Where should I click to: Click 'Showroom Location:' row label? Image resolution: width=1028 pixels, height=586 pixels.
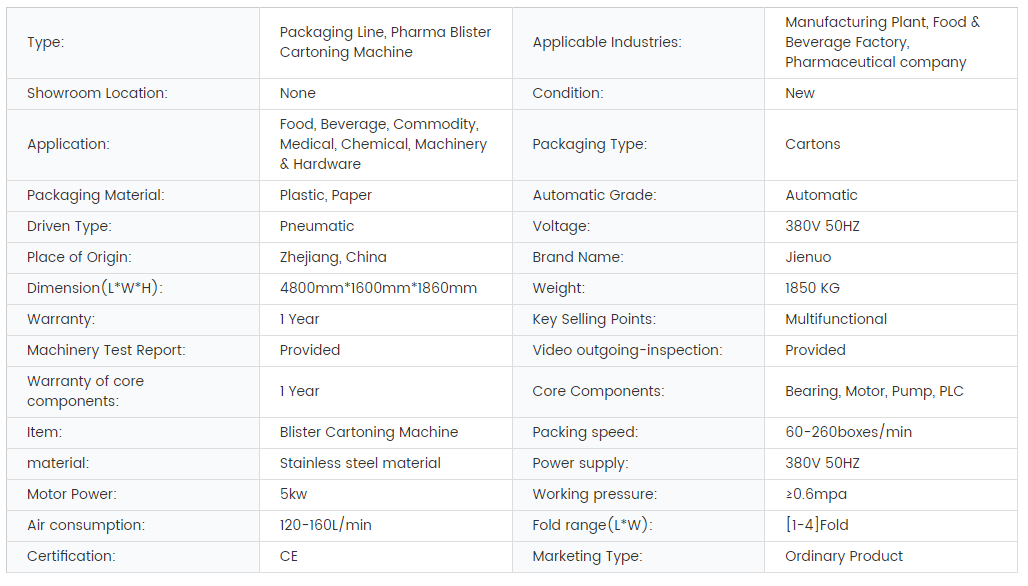pos(97,93)
